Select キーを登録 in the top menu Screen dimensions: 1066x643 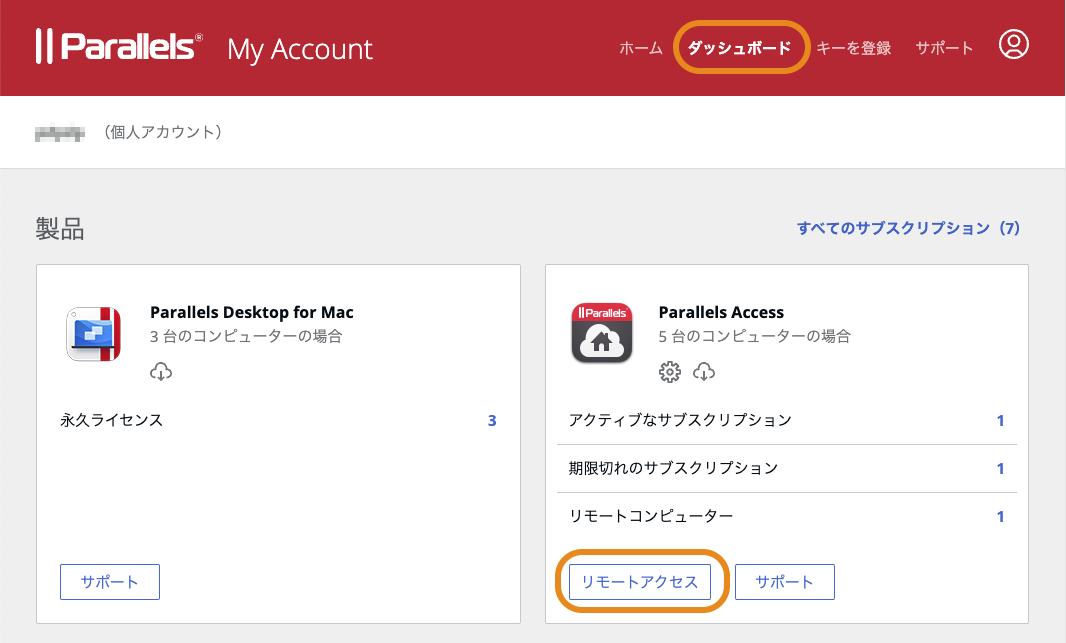tap(853, 47)
